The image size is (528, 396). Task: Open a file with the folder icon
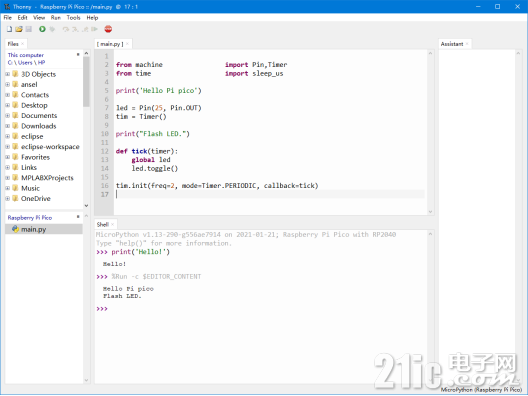coord(19,29)
